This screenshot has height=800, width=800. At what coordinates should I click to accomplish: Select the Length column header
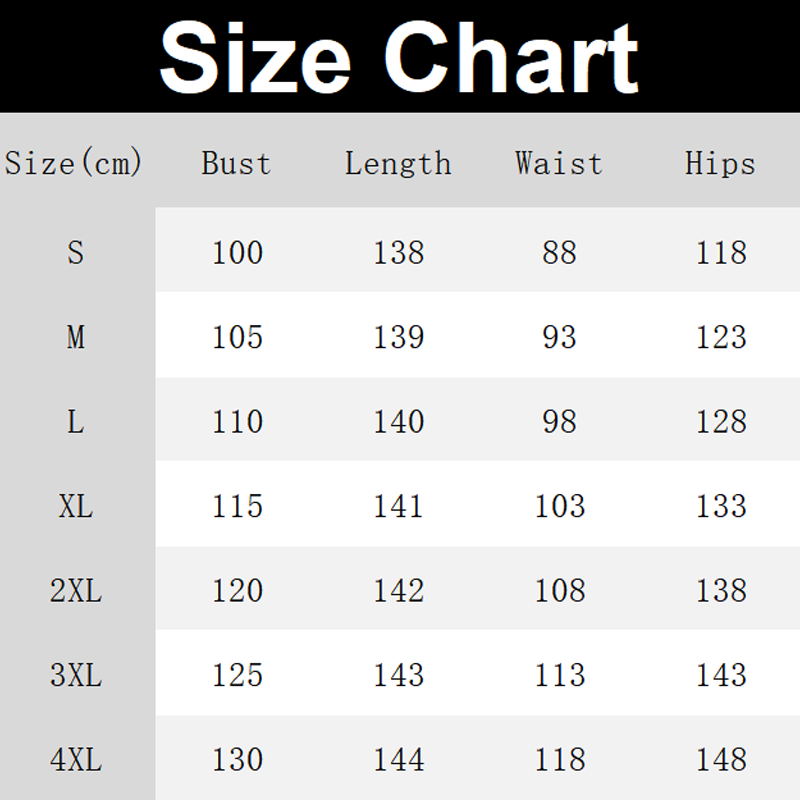pos(398,163)
